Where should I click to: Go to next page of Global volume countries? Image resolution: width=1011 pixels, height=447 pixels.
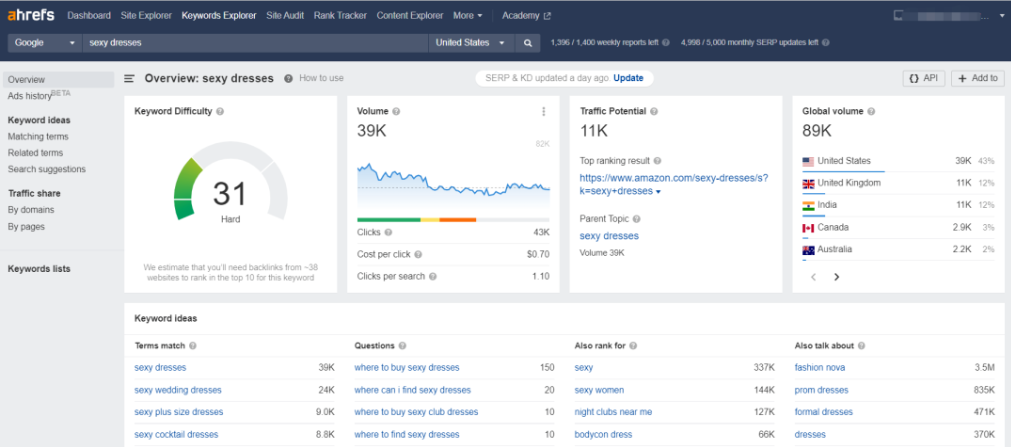[x=836, y=277]
